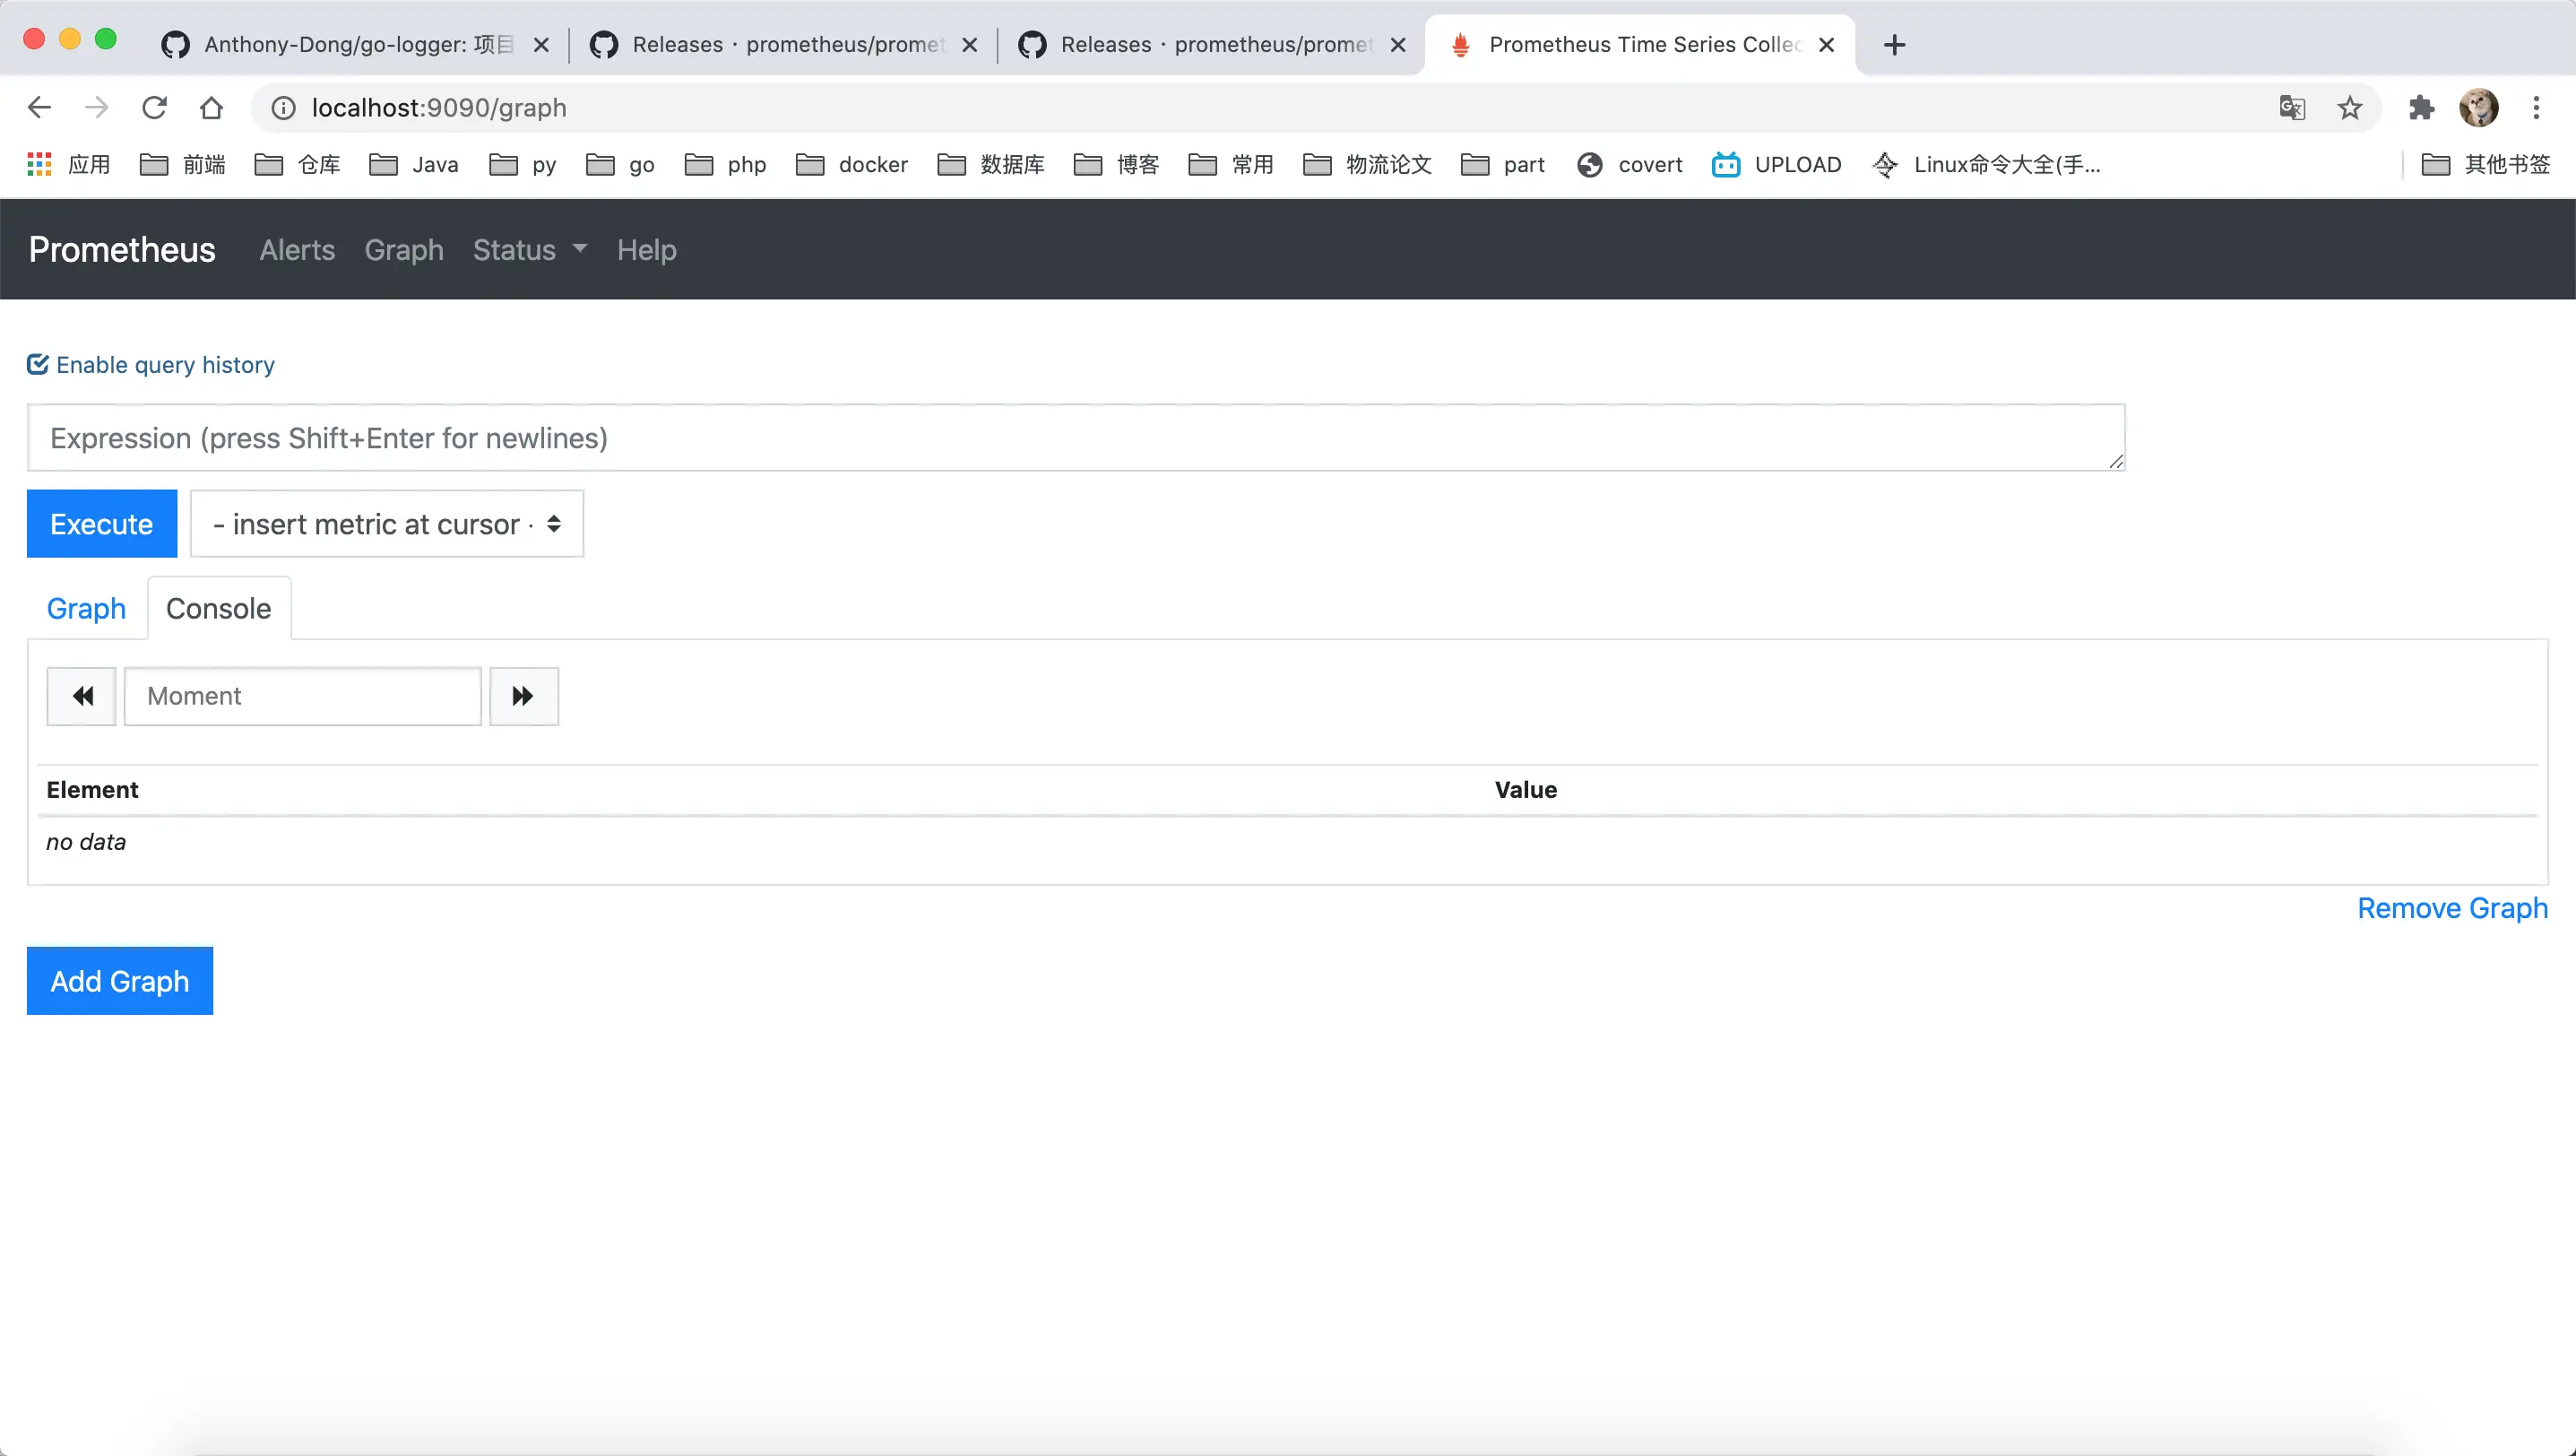This screenshot has width=2576, height=1456.
Task: Click the Chrome profile avatar
Action: (2479, 107)
